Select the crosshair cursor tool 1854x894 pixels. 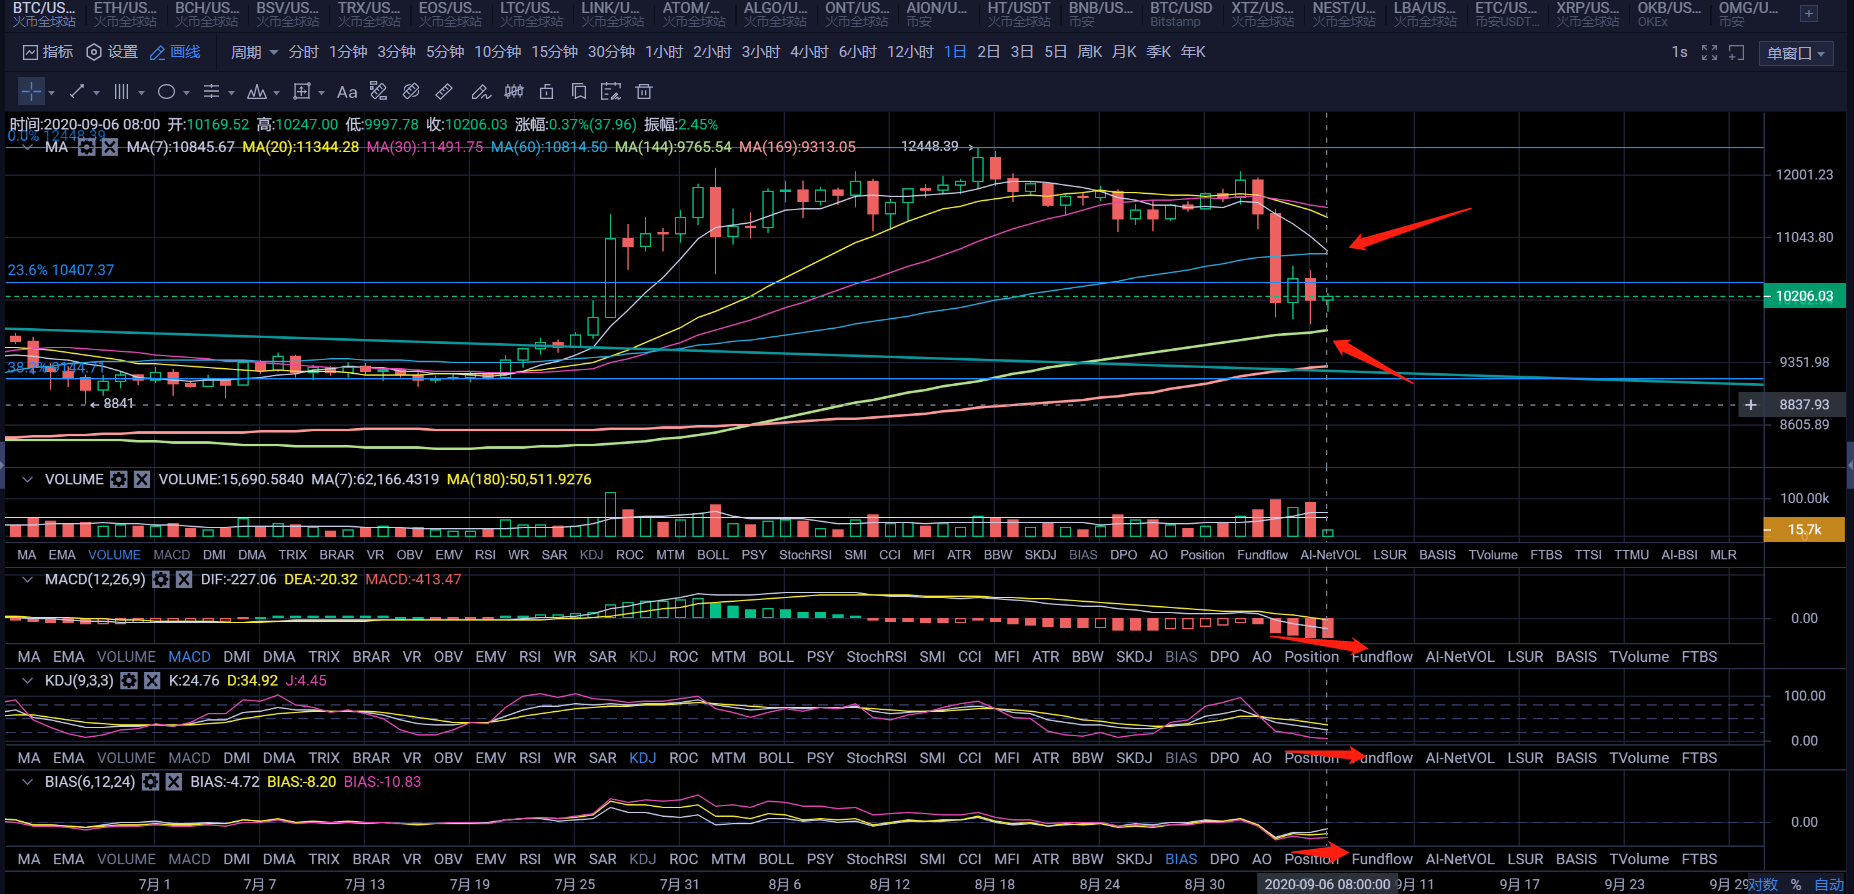[x=31, y=92]
